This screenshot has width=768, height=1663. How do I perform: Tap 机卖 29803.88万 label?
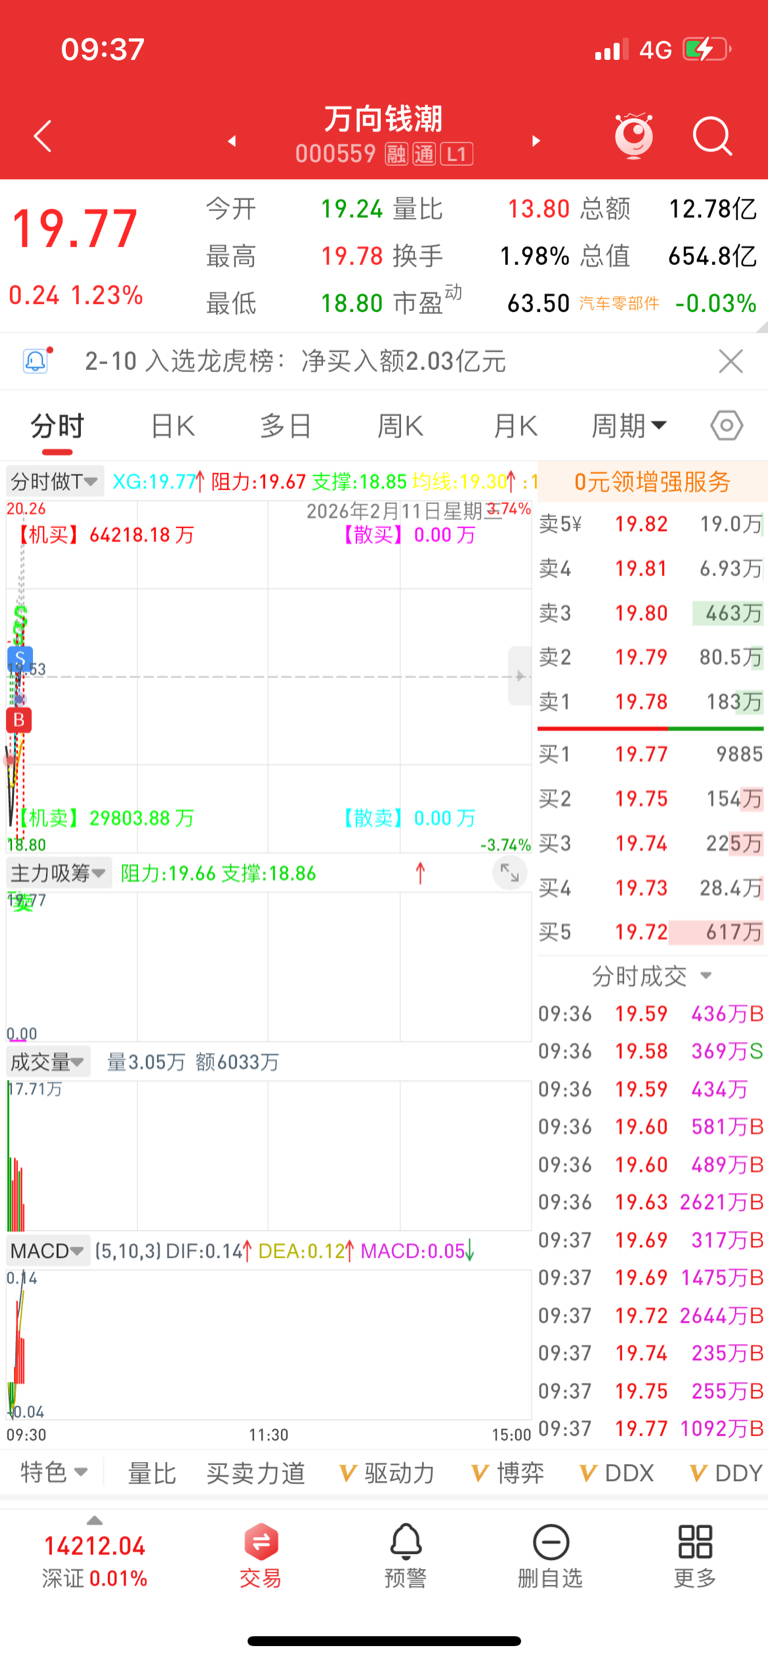pos(104,818)
